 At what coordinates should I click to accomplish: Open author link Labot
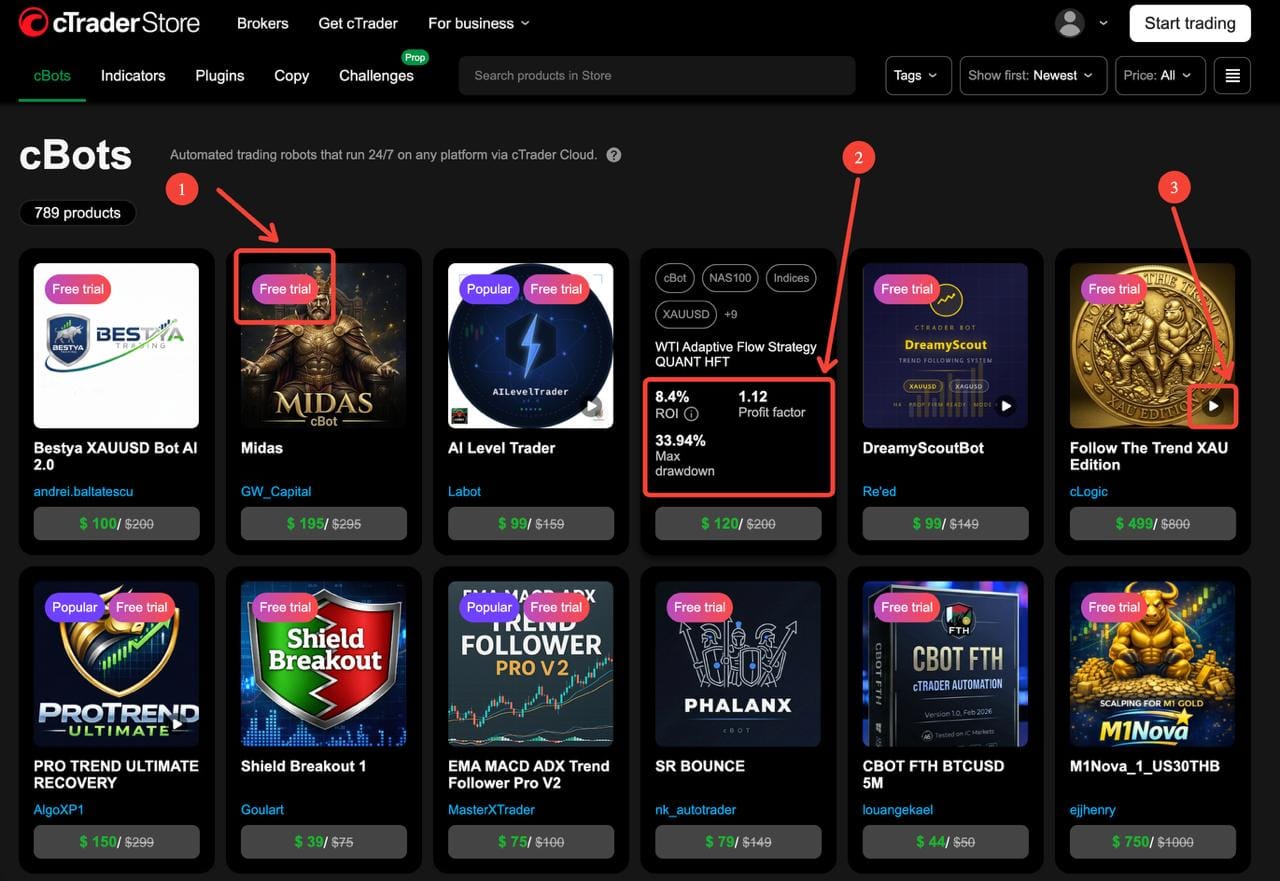[464, 491]
